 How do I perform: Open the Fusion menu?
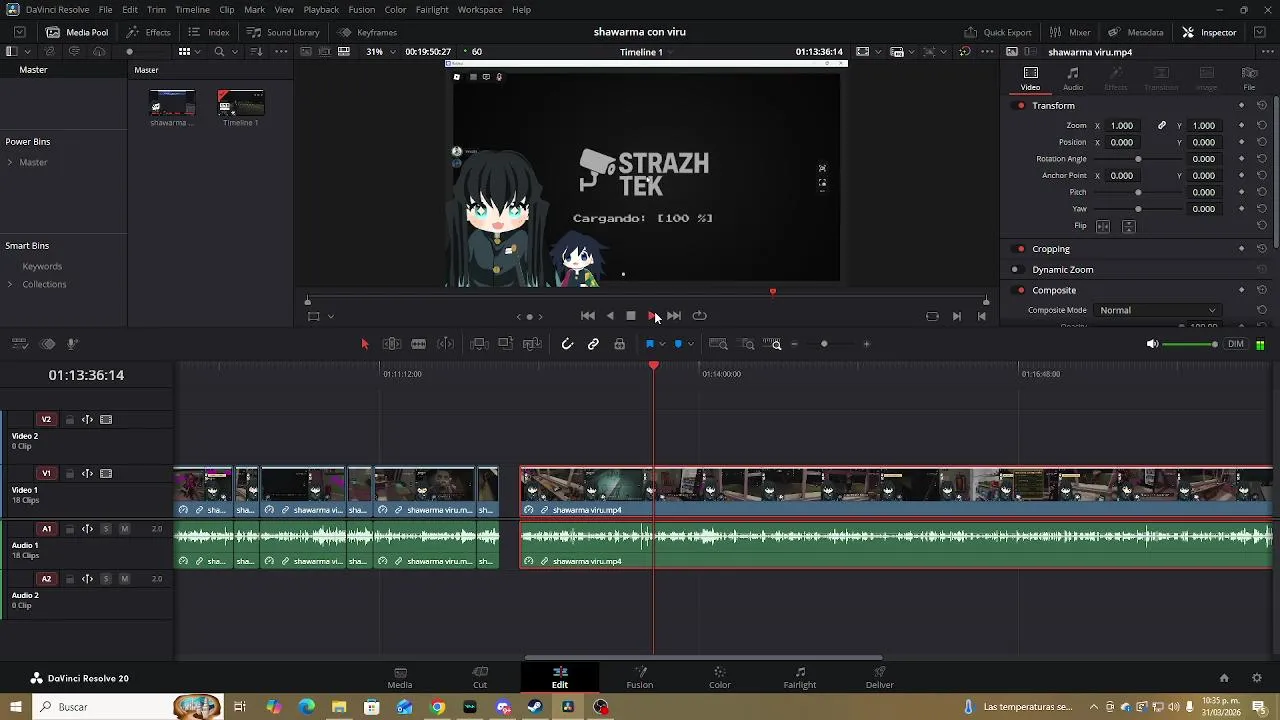pos(362,10)
